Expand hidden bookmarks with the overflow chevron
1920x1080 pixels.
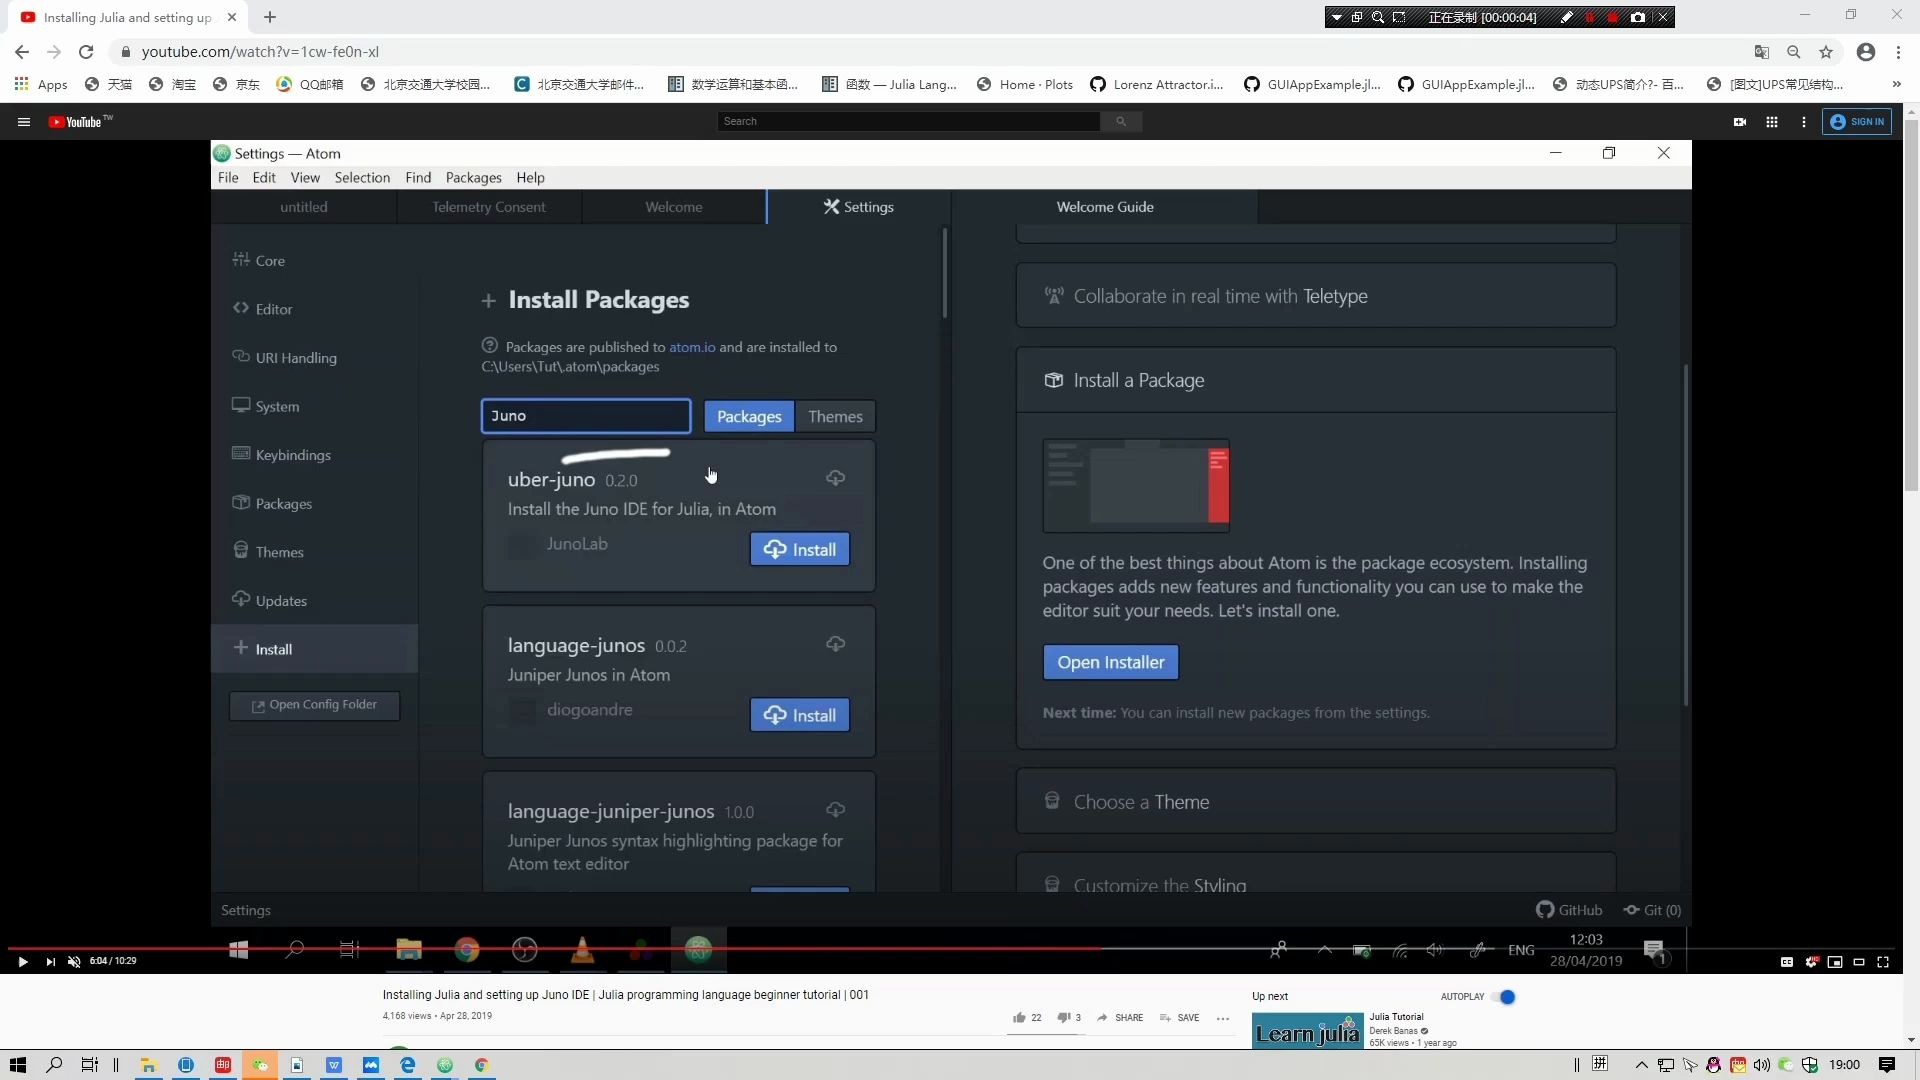tap(1896, 84)
